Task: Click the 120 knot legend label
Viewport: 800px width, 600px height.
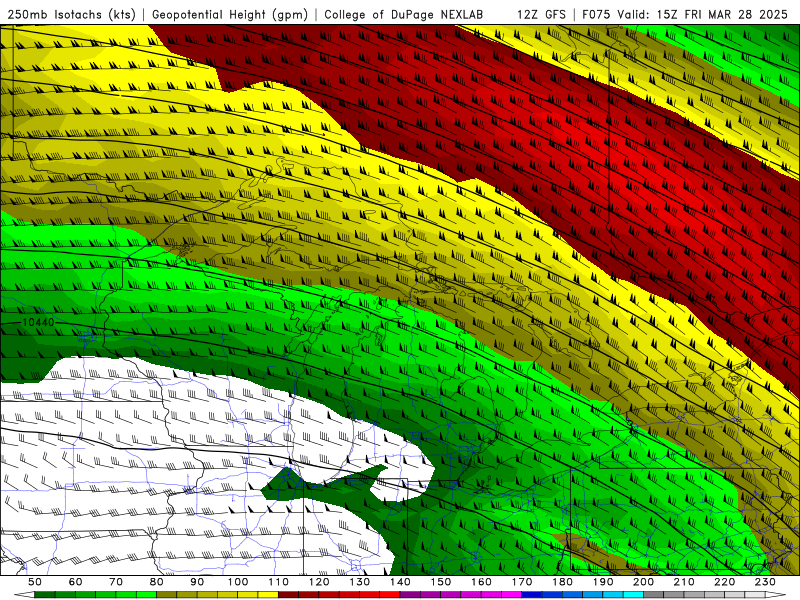Action: [319, 582]
